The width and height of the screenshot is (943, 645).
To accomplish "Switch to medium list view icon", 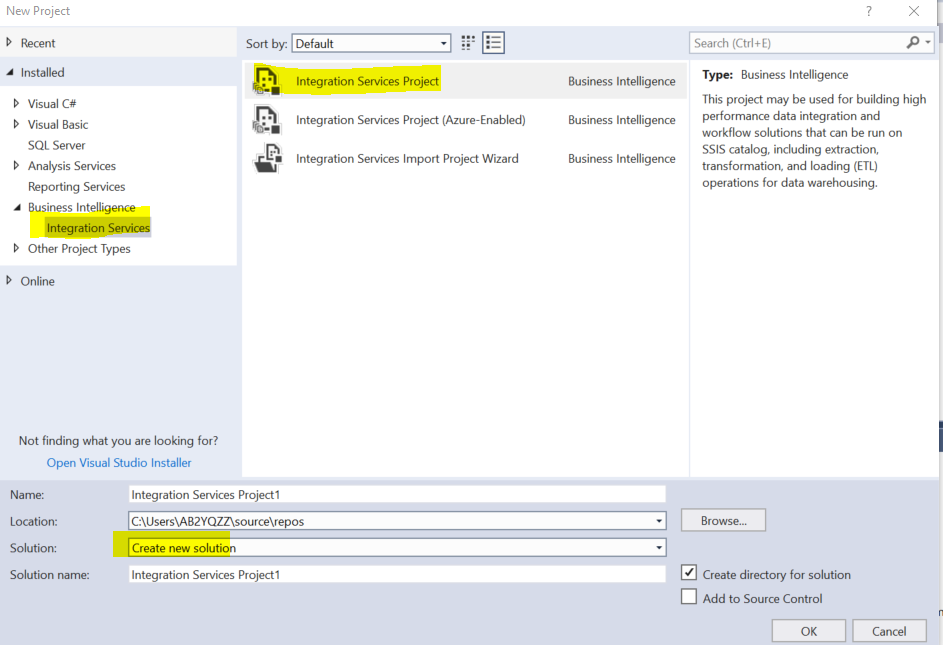I will [x=493, y=43].
